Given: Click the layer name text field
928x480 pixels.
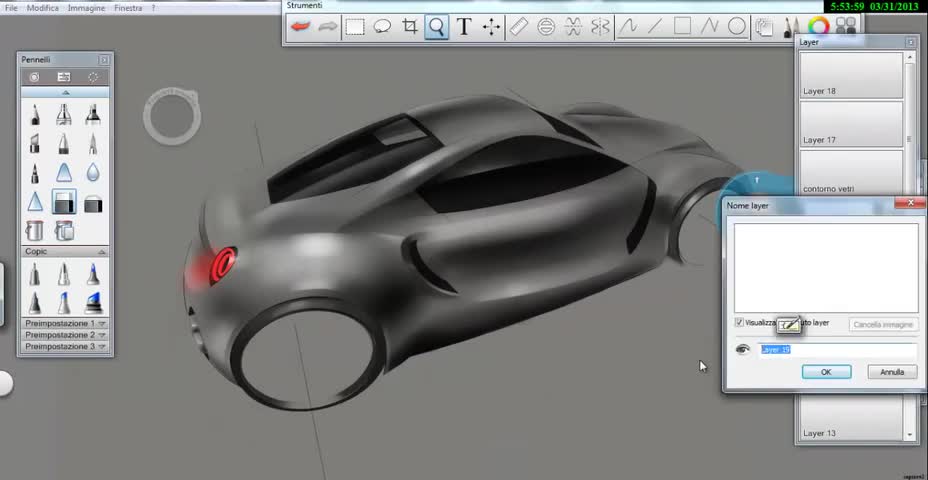Looking at the screenshot, I should [837, 350].
